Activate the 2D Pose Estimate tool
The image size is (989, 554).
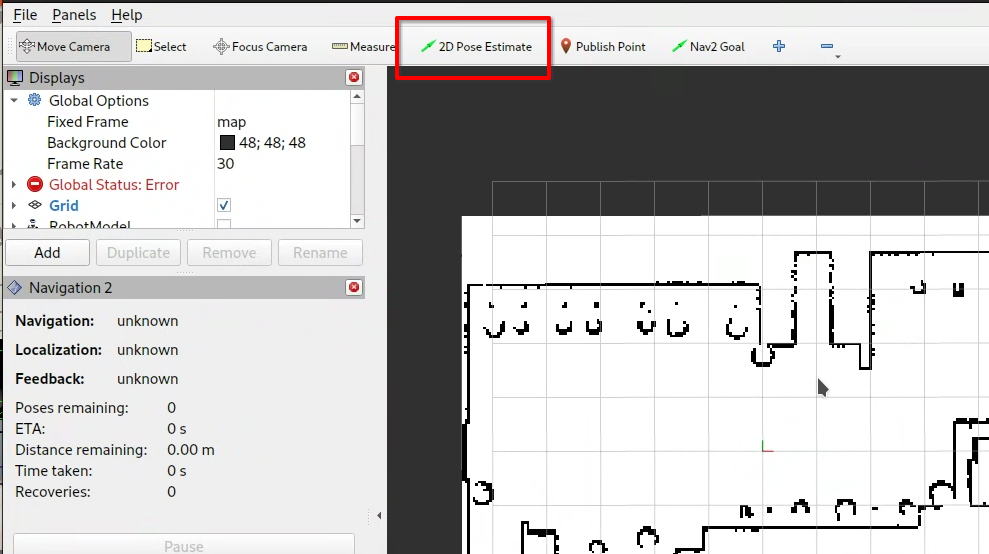point(476,47)
